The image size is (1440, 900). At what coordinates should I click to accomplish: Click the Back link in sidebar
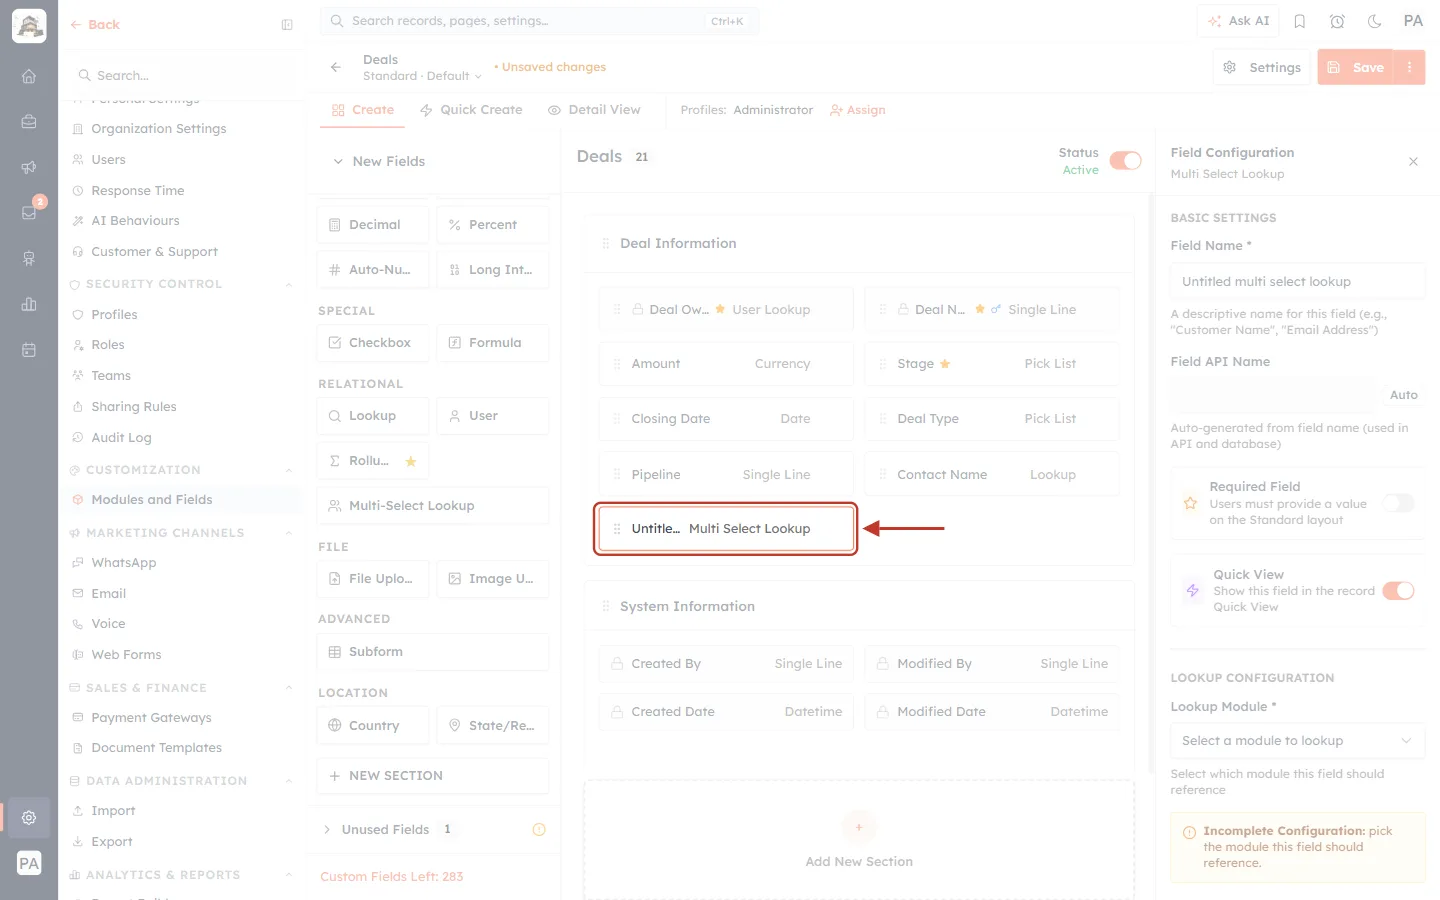pyautogui.click(x=95, y=25)
